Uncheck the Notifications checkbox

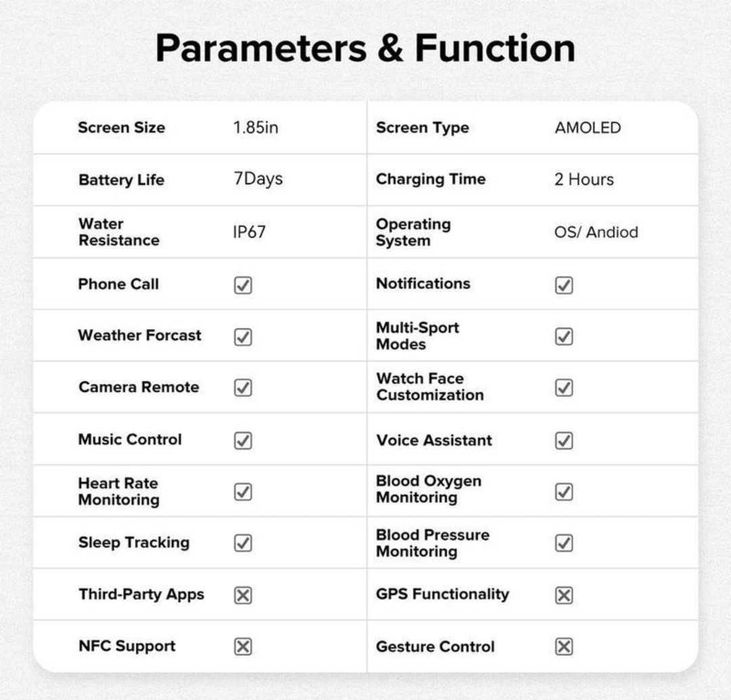click(x=564, y=285)
